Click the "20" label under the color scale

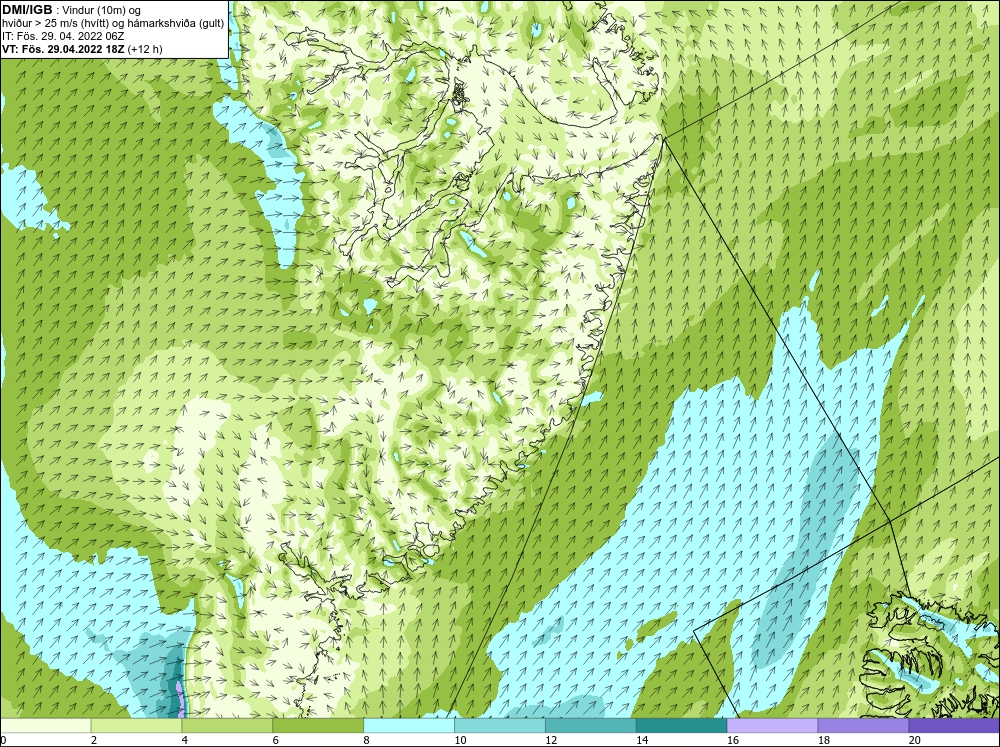coord(915,740)
